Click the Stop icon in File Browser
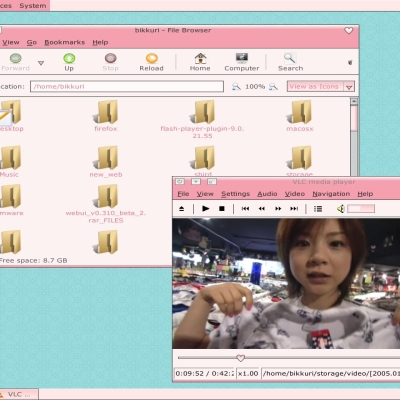This screenshot has width=400, height=400. pos(110,59)
